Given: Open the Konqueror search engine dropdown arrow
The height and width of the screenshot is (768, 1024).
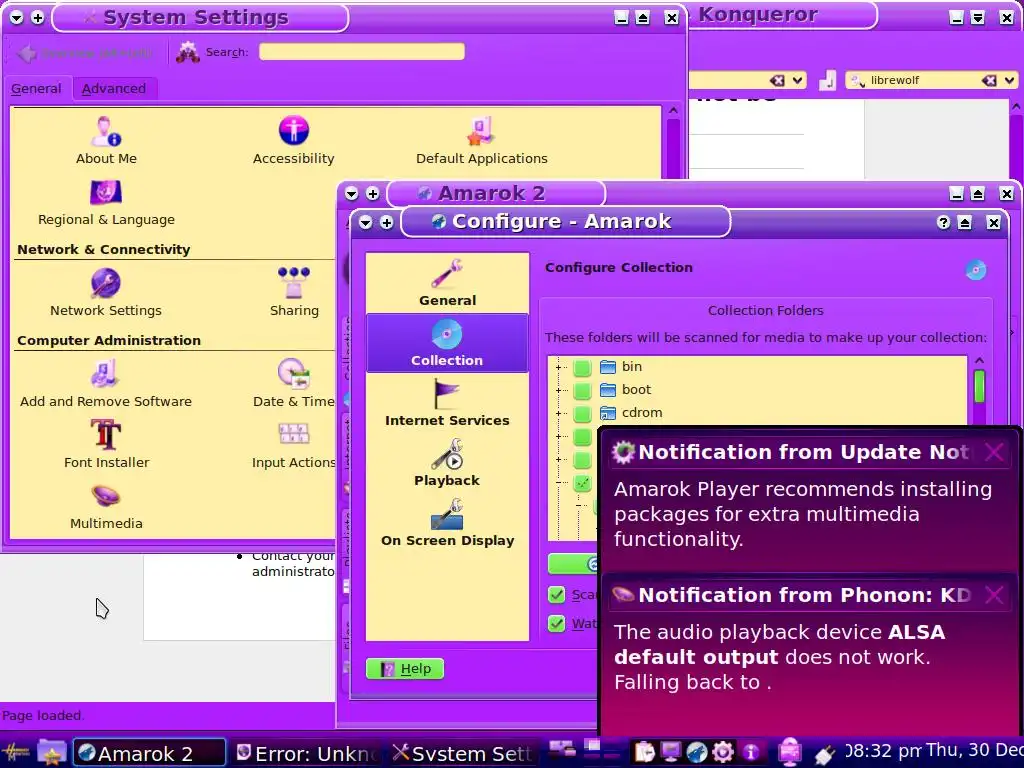Looking at the screenshot, I should click(1010, 80).
